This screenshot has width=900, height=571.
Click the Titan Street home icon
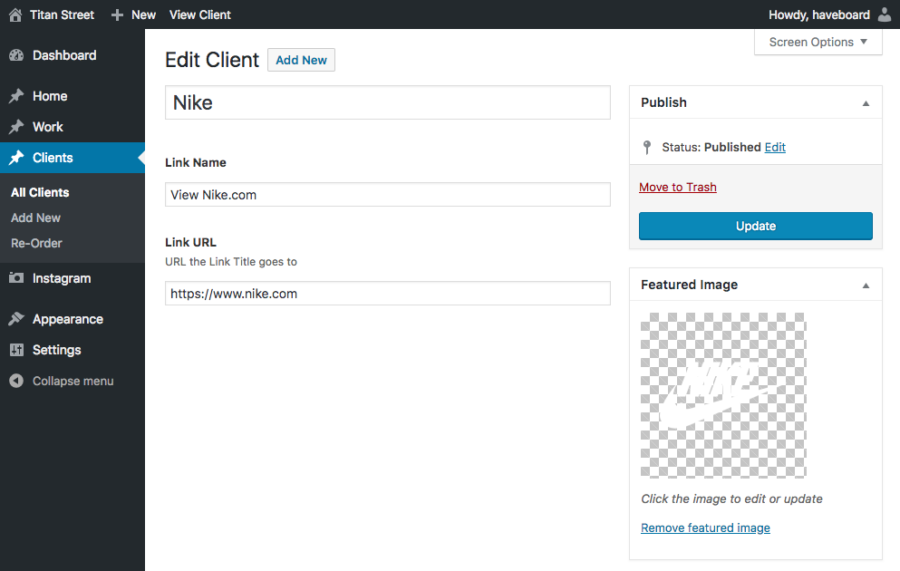coord(15,15)
